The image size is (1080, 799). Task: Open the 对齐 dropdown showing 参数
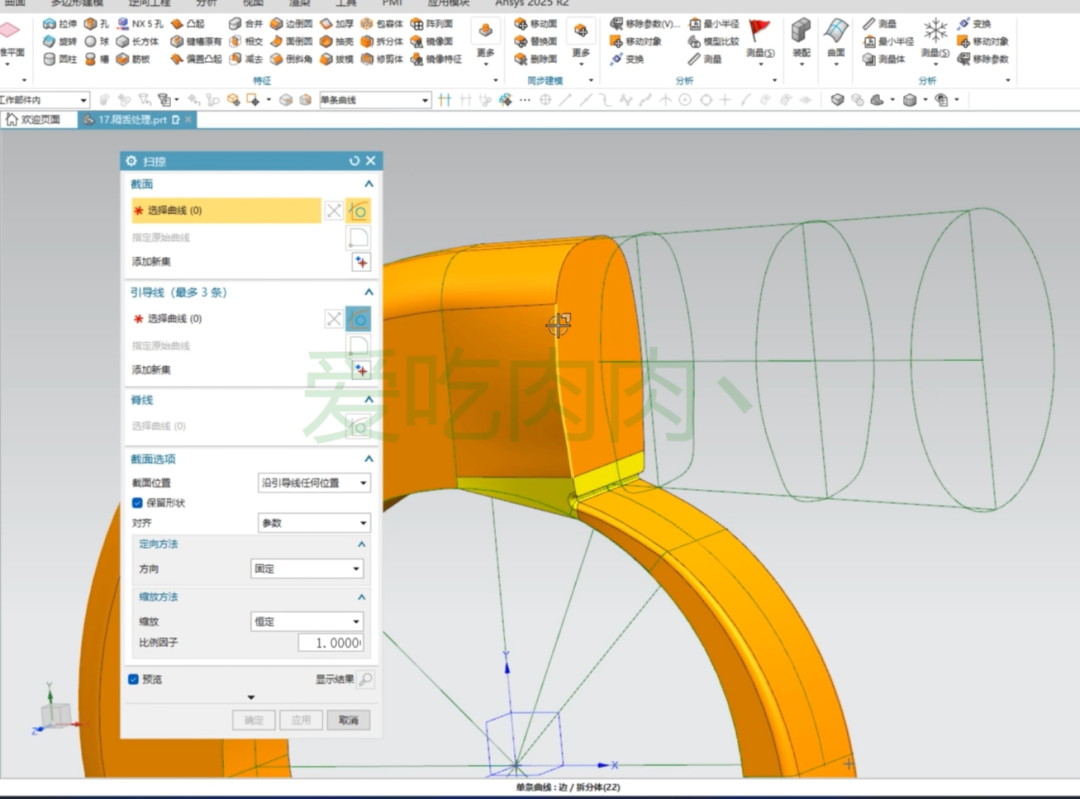[x=314, y=523]
